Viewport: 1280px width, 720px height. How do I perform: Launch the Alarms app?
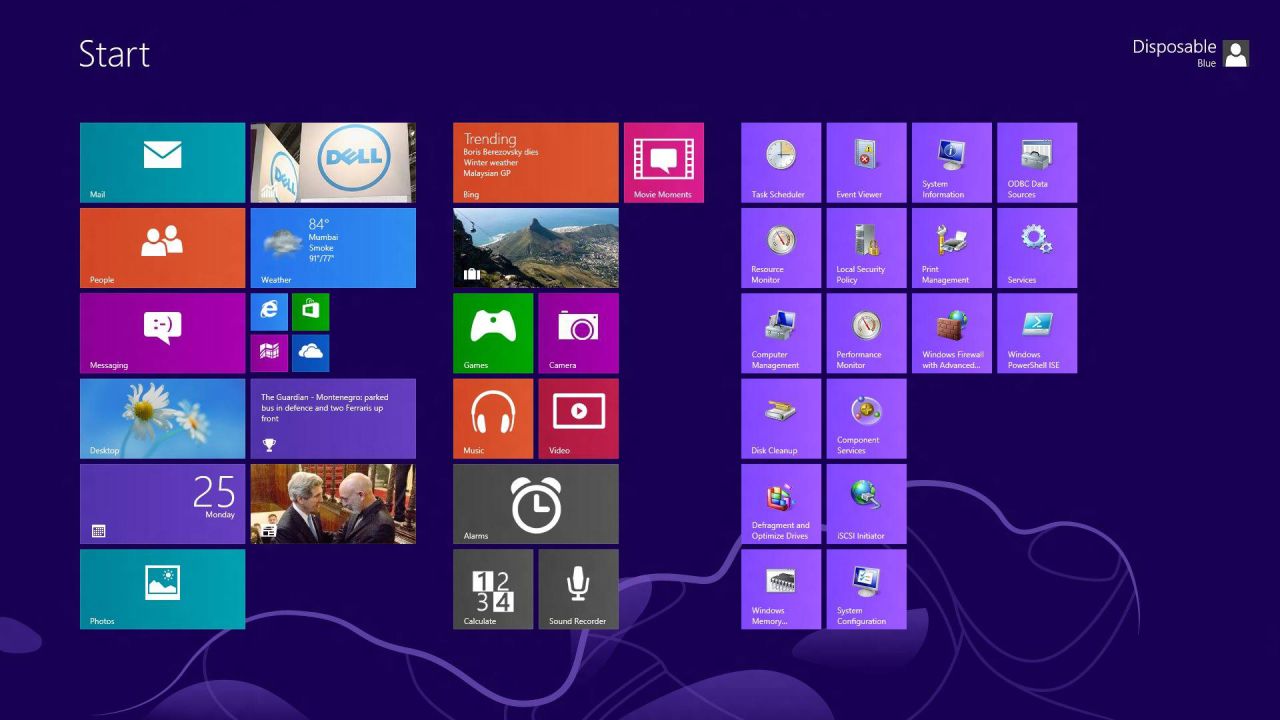click(x=536, y=503)
